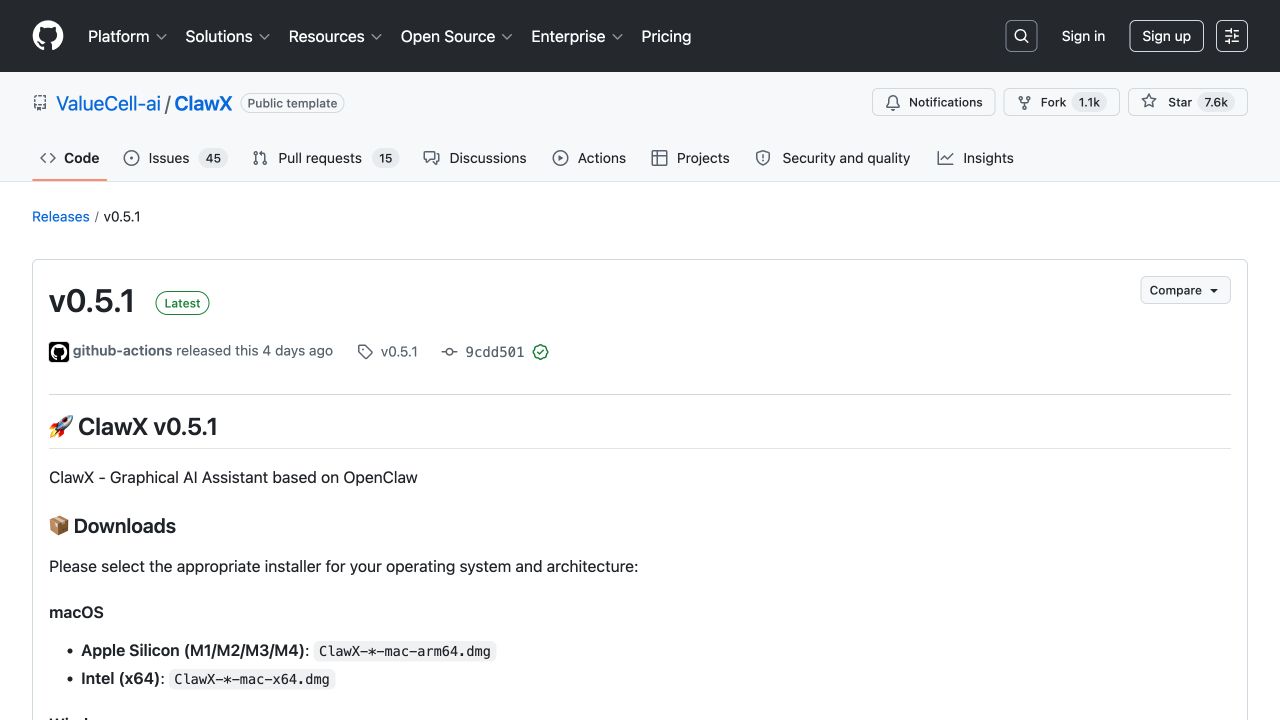Click the ClawX v0.5.1 heading
The image size is (1280, 720).
[x=133, y=427]
